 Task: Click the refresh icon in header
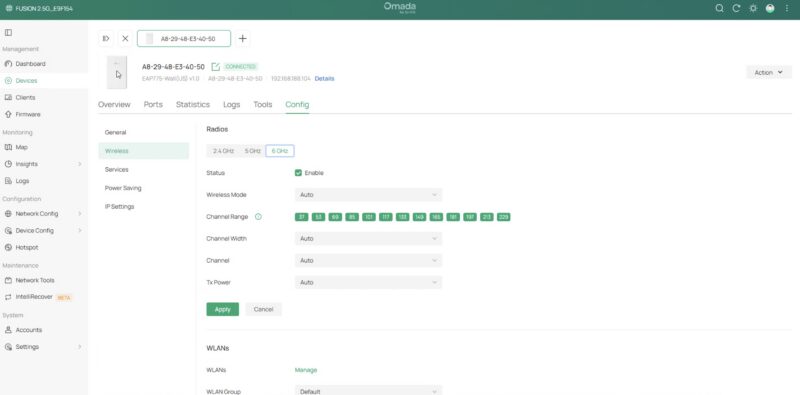click(x=736, y=8)
